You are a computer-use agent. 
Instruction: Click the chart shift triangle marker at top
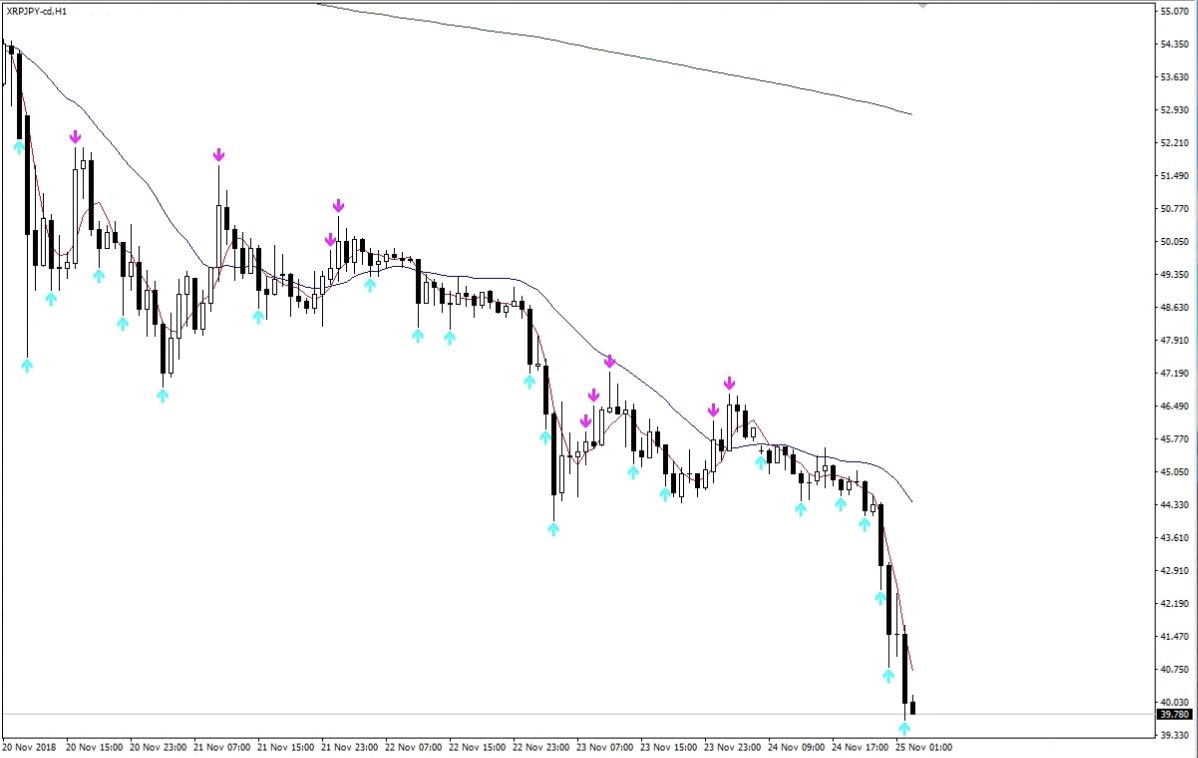pyautogui.click(x=922, y=5)
